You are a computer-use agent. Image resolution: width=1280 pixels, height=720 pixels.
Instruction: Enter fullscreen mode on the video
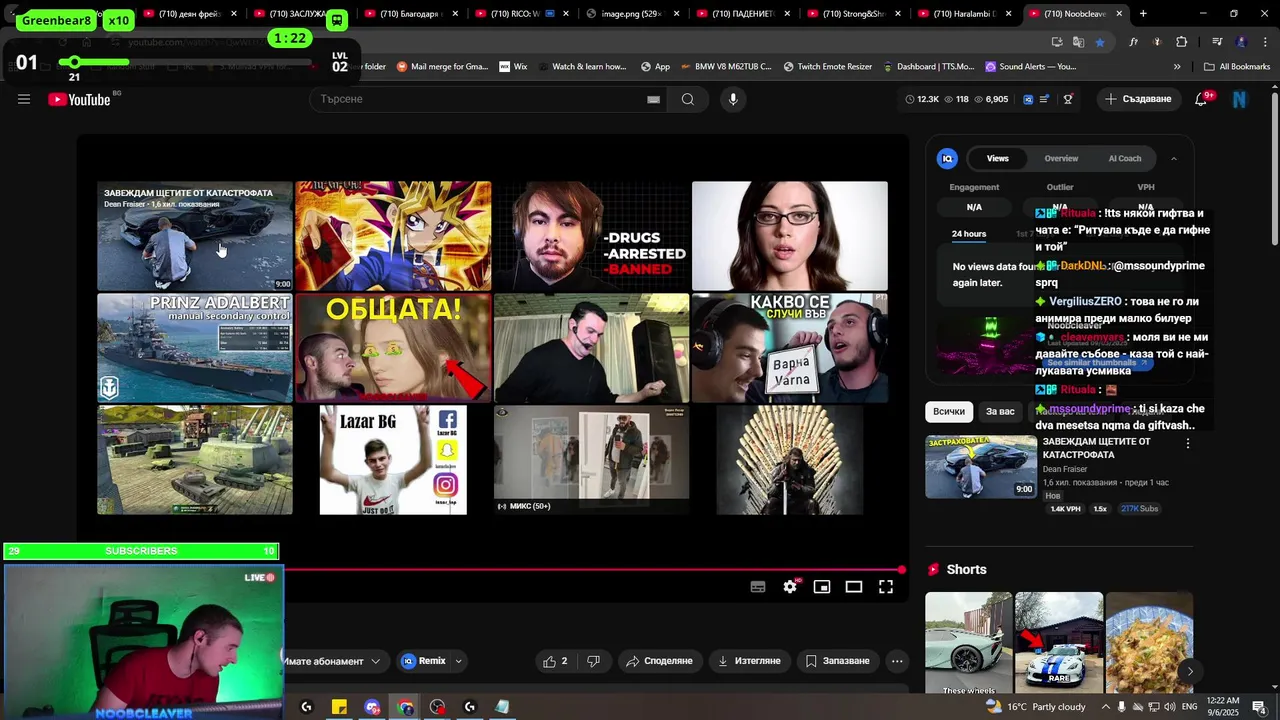(886, 587)
